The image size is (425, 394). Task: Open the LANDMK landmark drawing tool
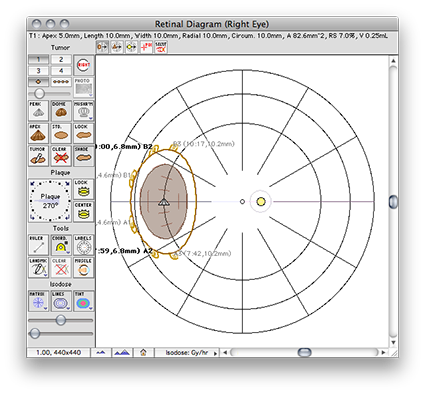pyautogui.click(x=38, y=267)
